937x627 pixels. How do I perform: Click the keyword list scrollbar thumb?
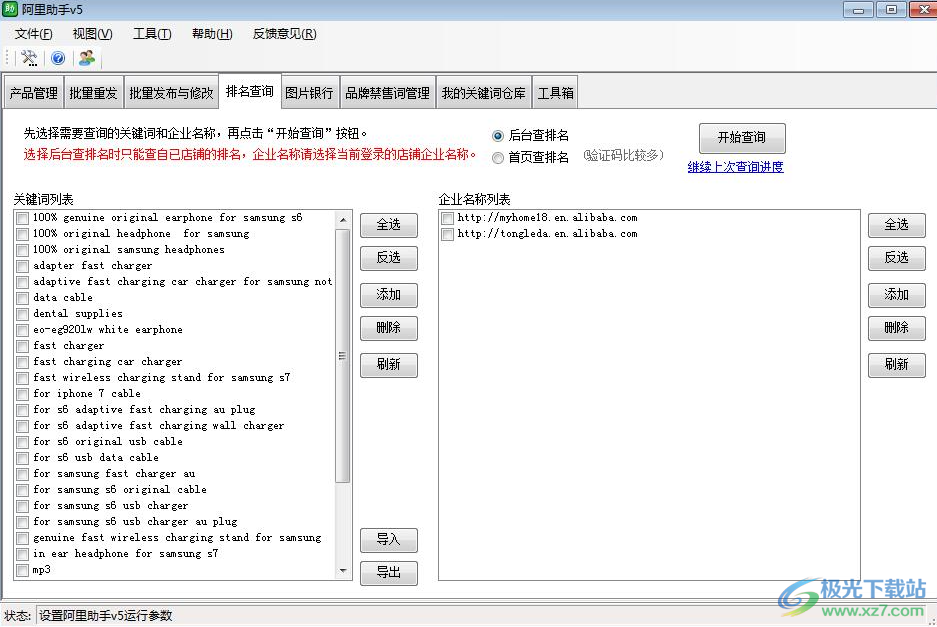pyautogui.click(x=343, y=356)
